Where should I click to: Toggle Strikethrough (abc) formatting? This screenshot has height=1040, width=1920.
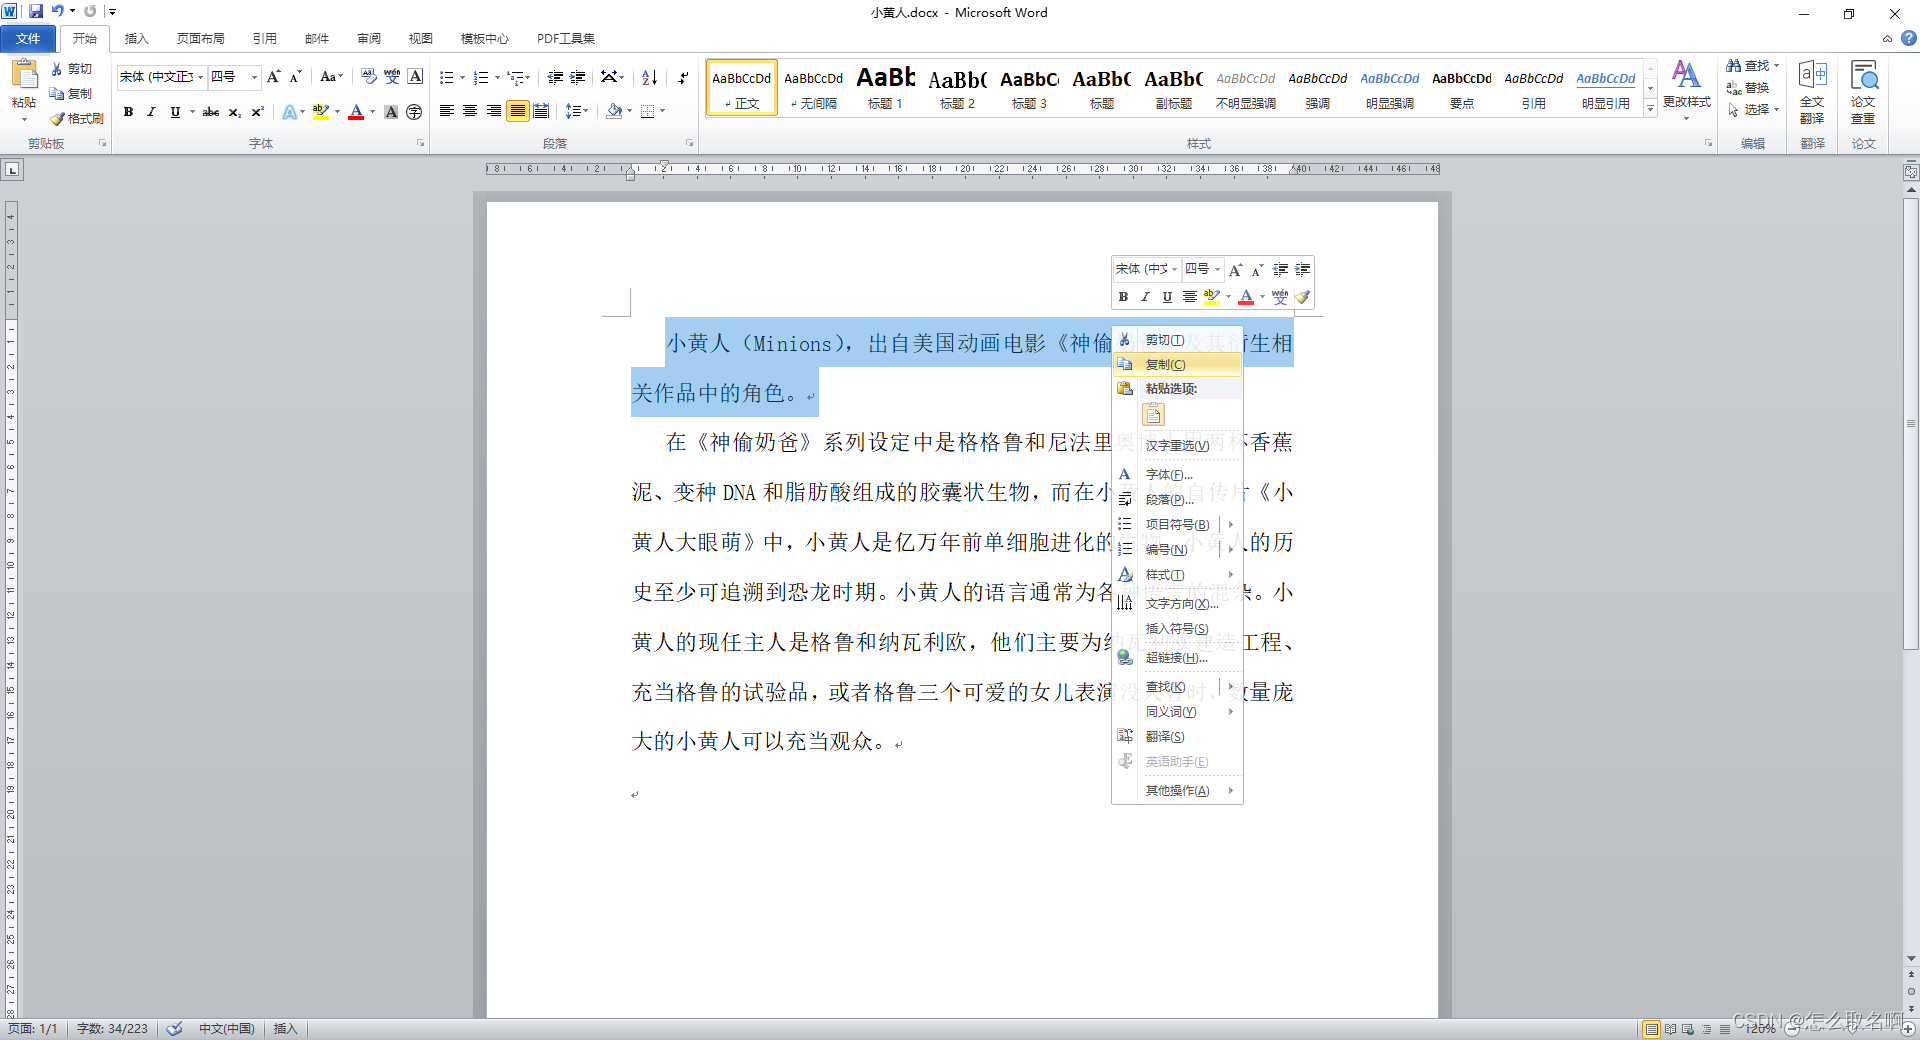point(211,112)
